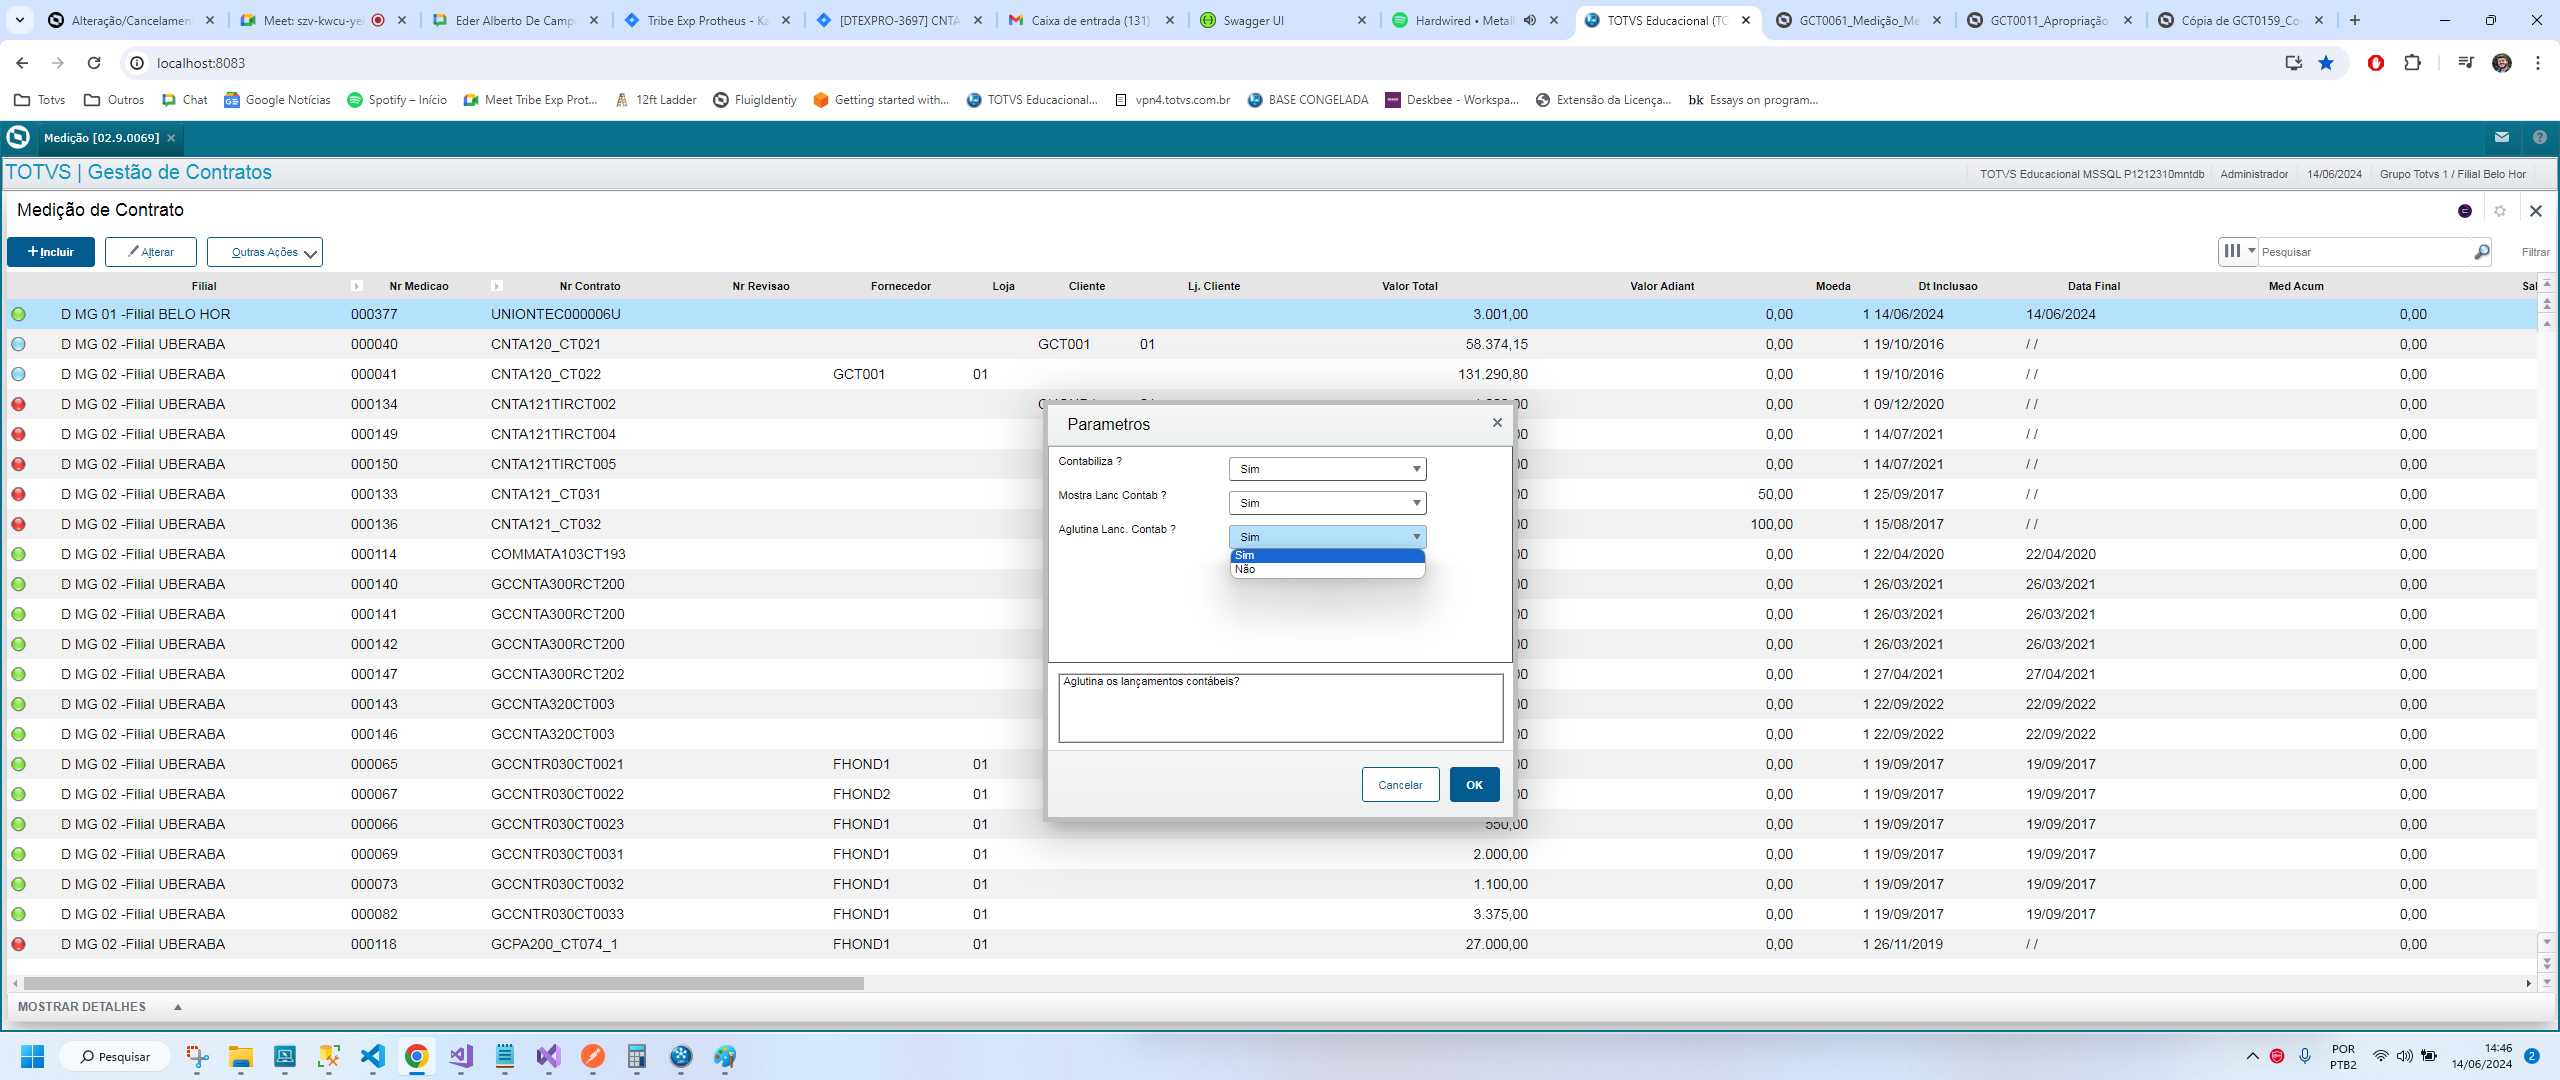The image size is (2560, 1080).
Task: Open Mostra Lanc Contab dropdown
Action: pos(1326,503)
